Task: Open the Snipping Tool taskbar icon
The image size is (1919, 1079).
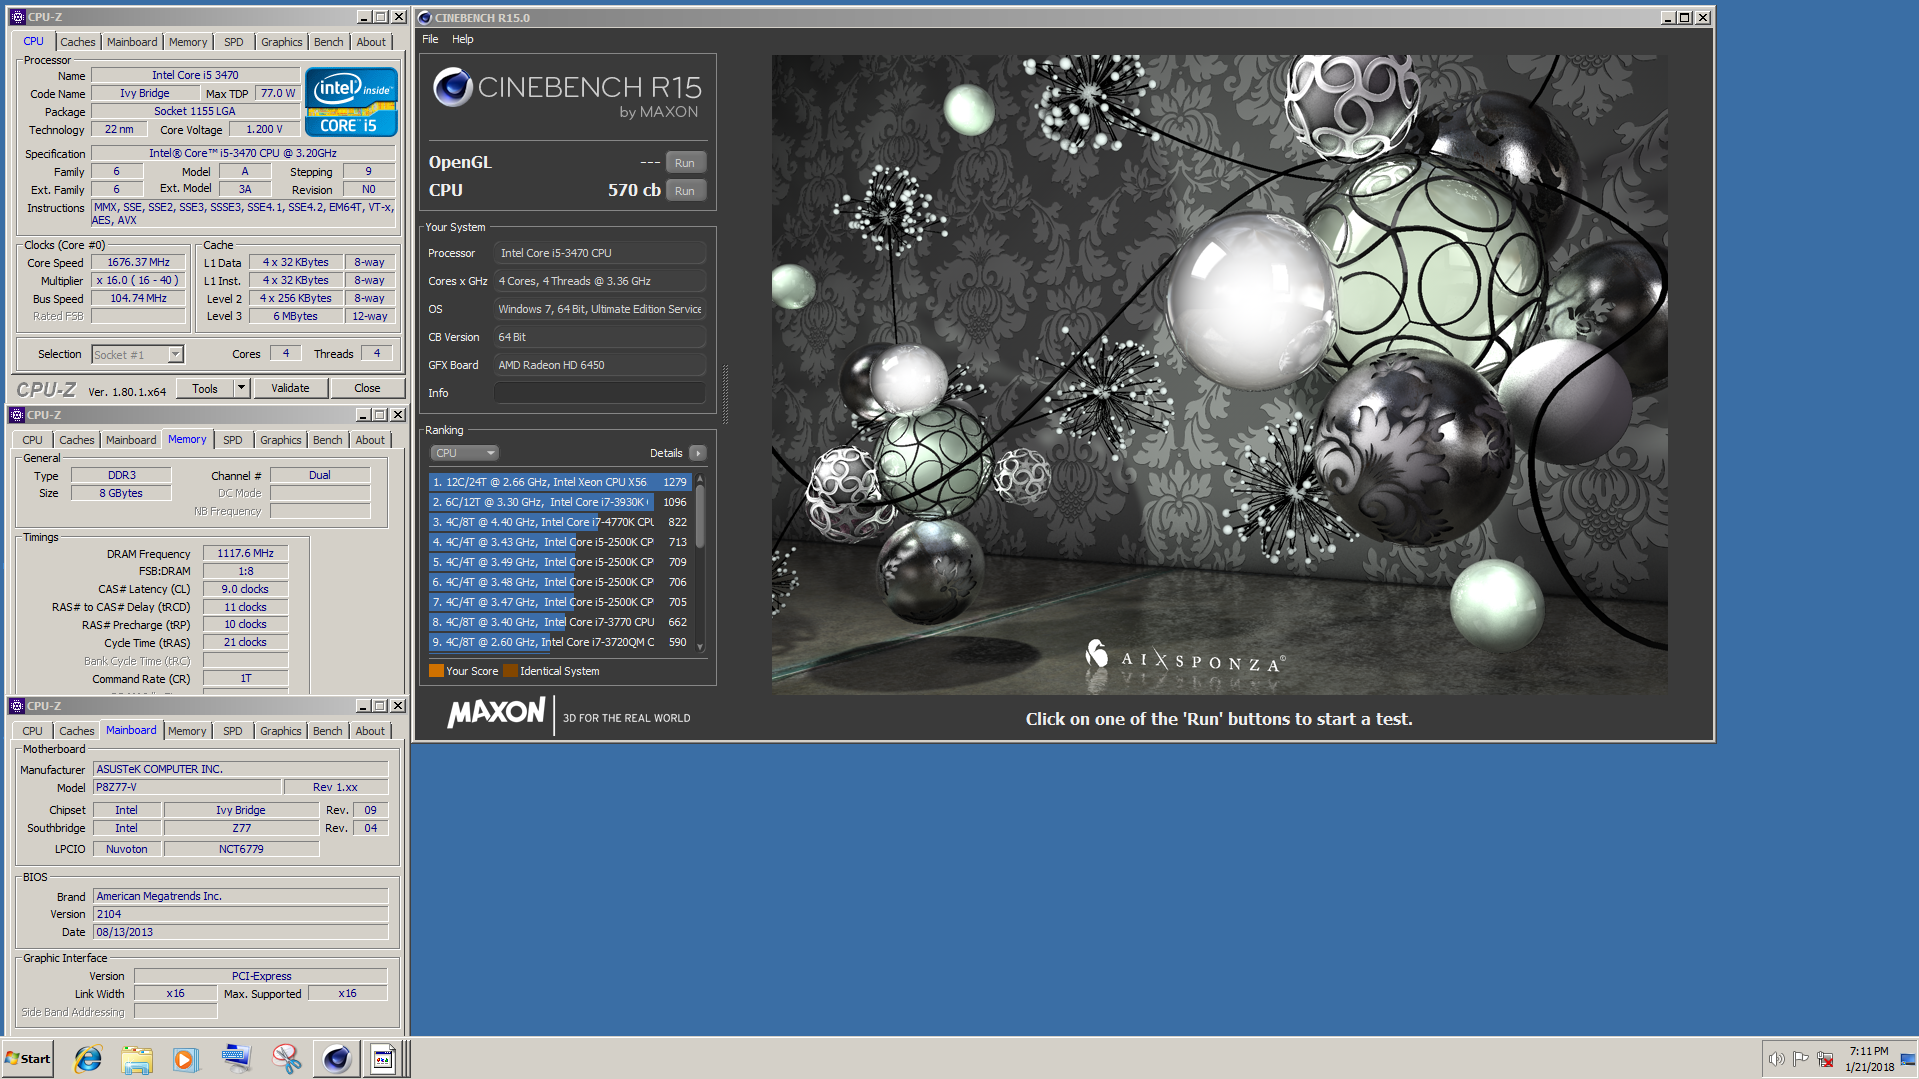Action: 286,1058
